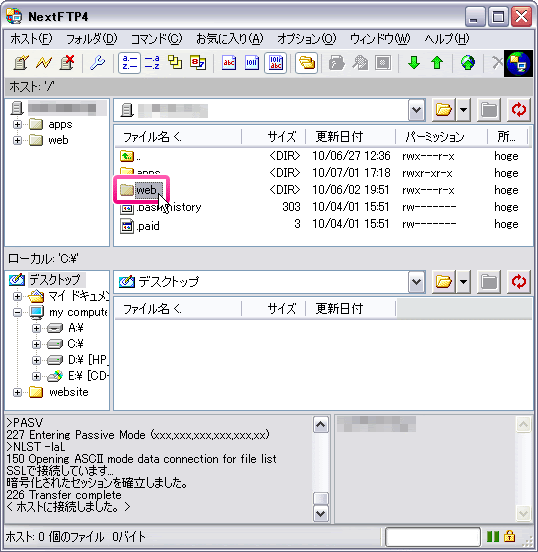Image resolution: width=538 pixels, height=552 pixels.
Task: Open the host path dropdown
Action: (417, 110)
